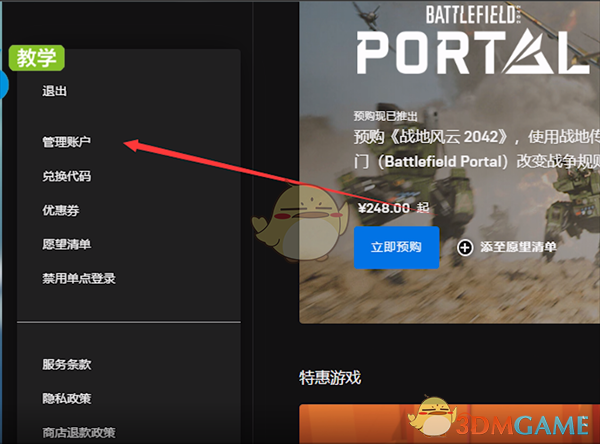
Task: Click the plus icon beside 添至愿望清单
Action: (x=465, y=248)
